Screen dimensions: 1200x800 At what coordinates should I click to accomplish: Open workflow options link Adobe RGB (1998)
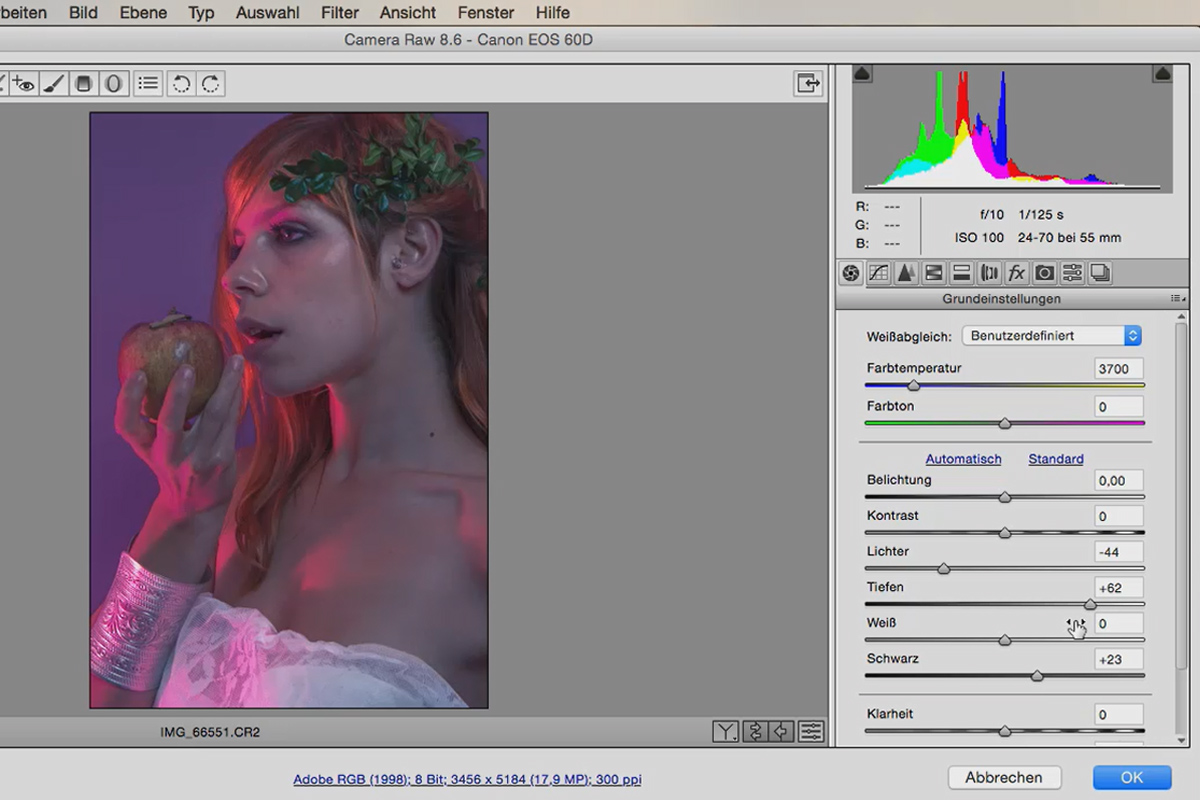click(x=467, y=779)
